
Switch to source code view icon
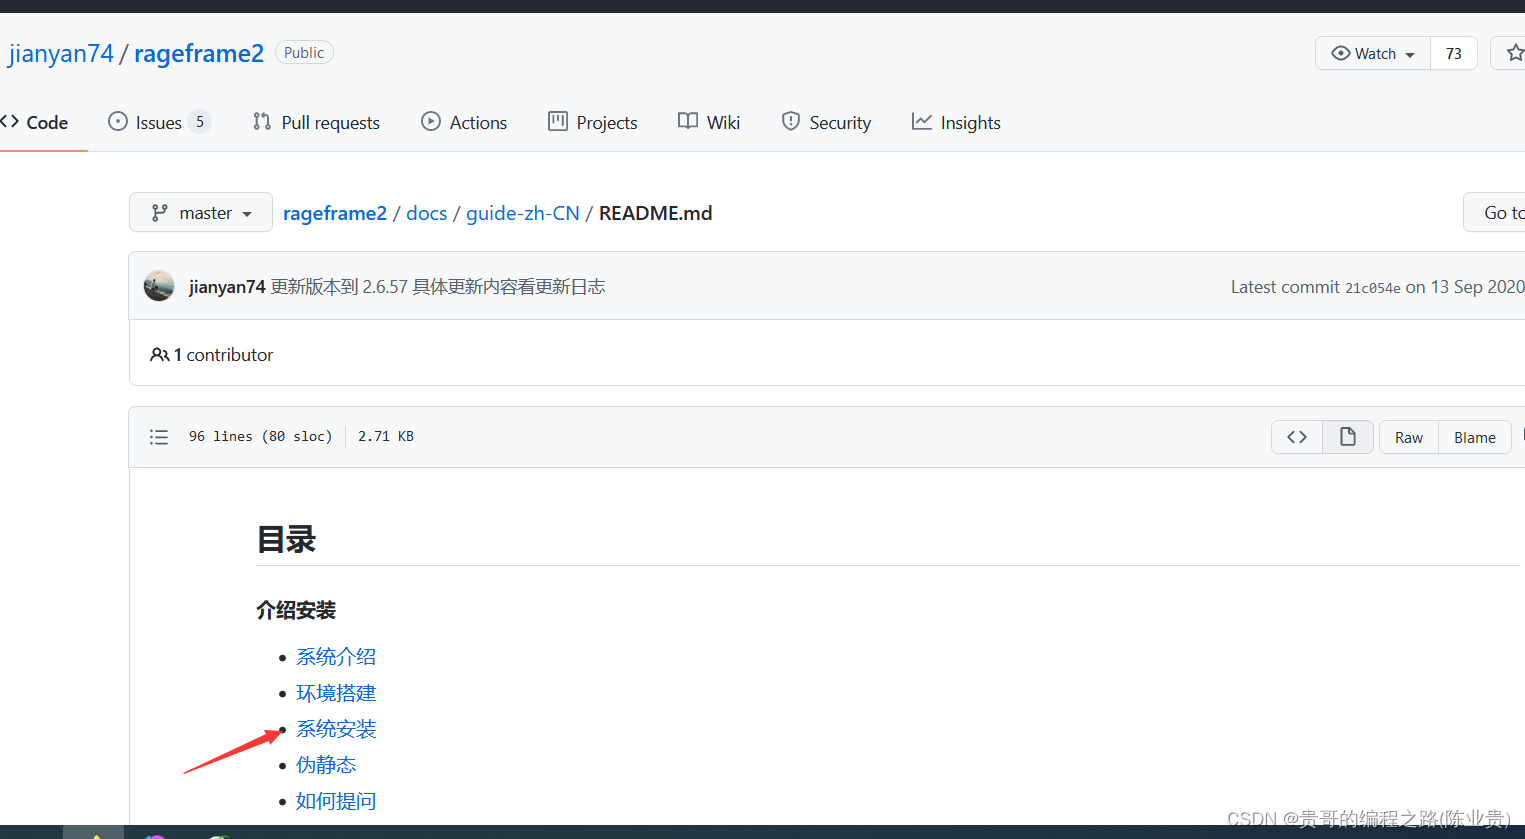pyautogui.click(x=1297, y=437)
